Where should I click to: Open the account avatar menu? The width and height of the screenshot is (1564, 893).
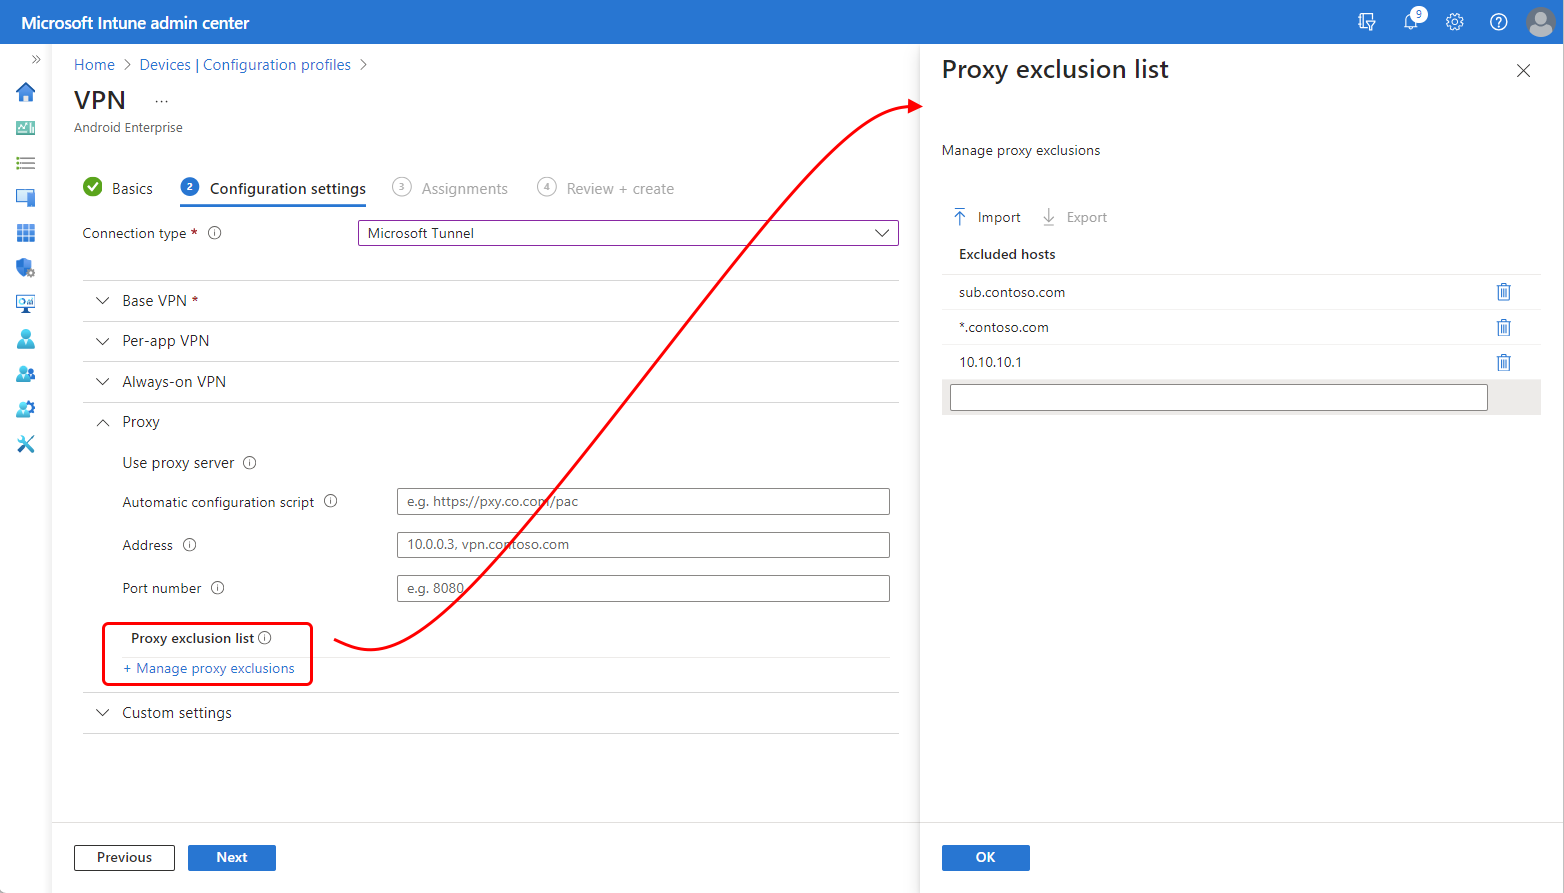pyautogui.click(x=1541, y=22)
